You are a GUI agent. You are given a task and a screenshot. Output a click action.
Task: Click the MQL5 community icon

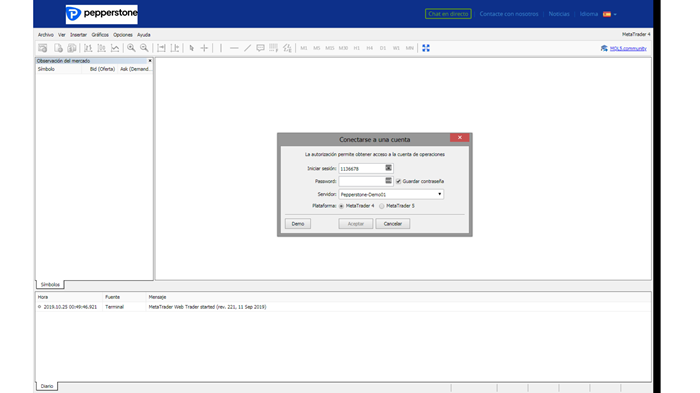click(604, 48)
